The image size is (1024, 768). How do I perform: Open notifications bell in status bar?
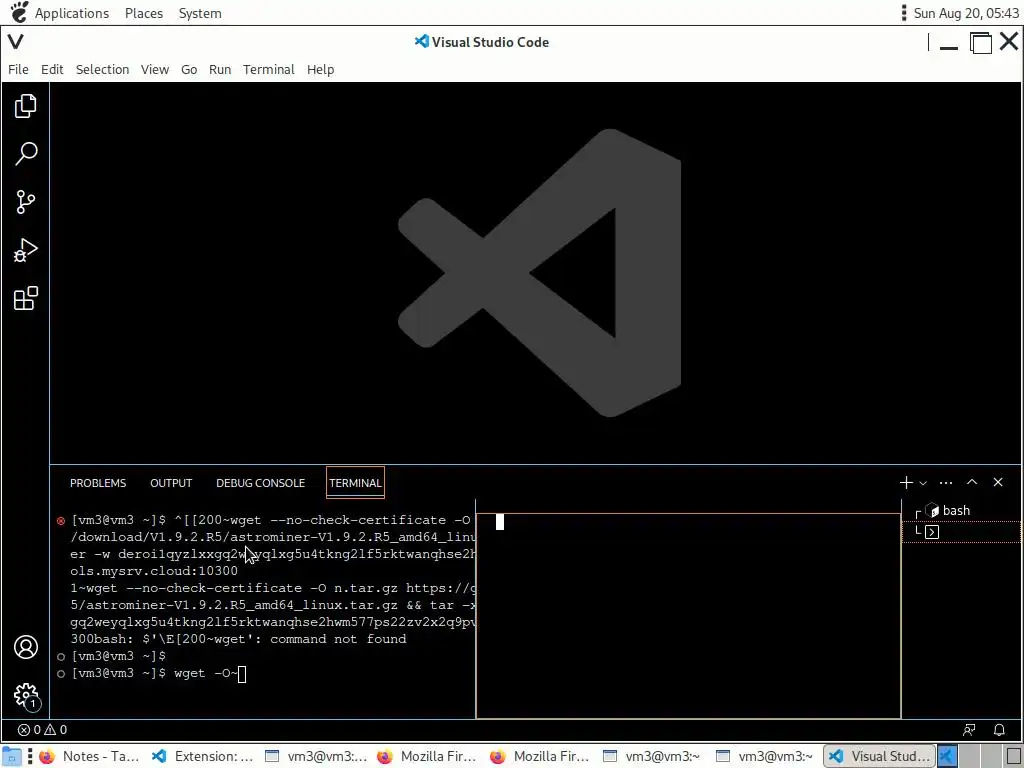[x=999, y=730]
